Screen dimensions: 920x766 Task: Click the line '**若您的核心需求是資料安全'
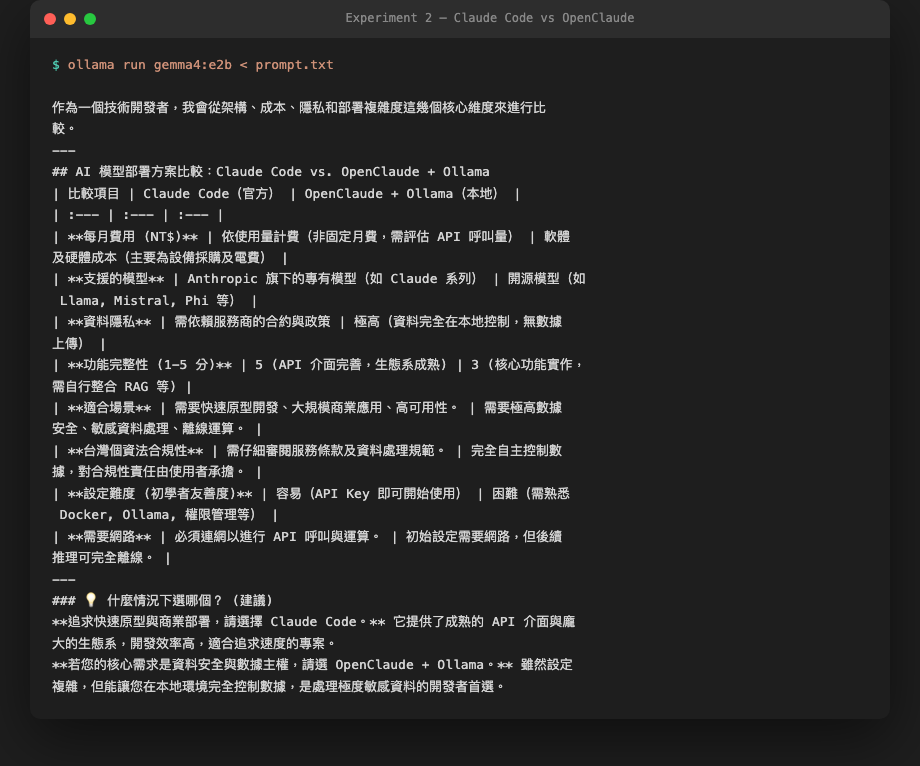coord(312,665)
